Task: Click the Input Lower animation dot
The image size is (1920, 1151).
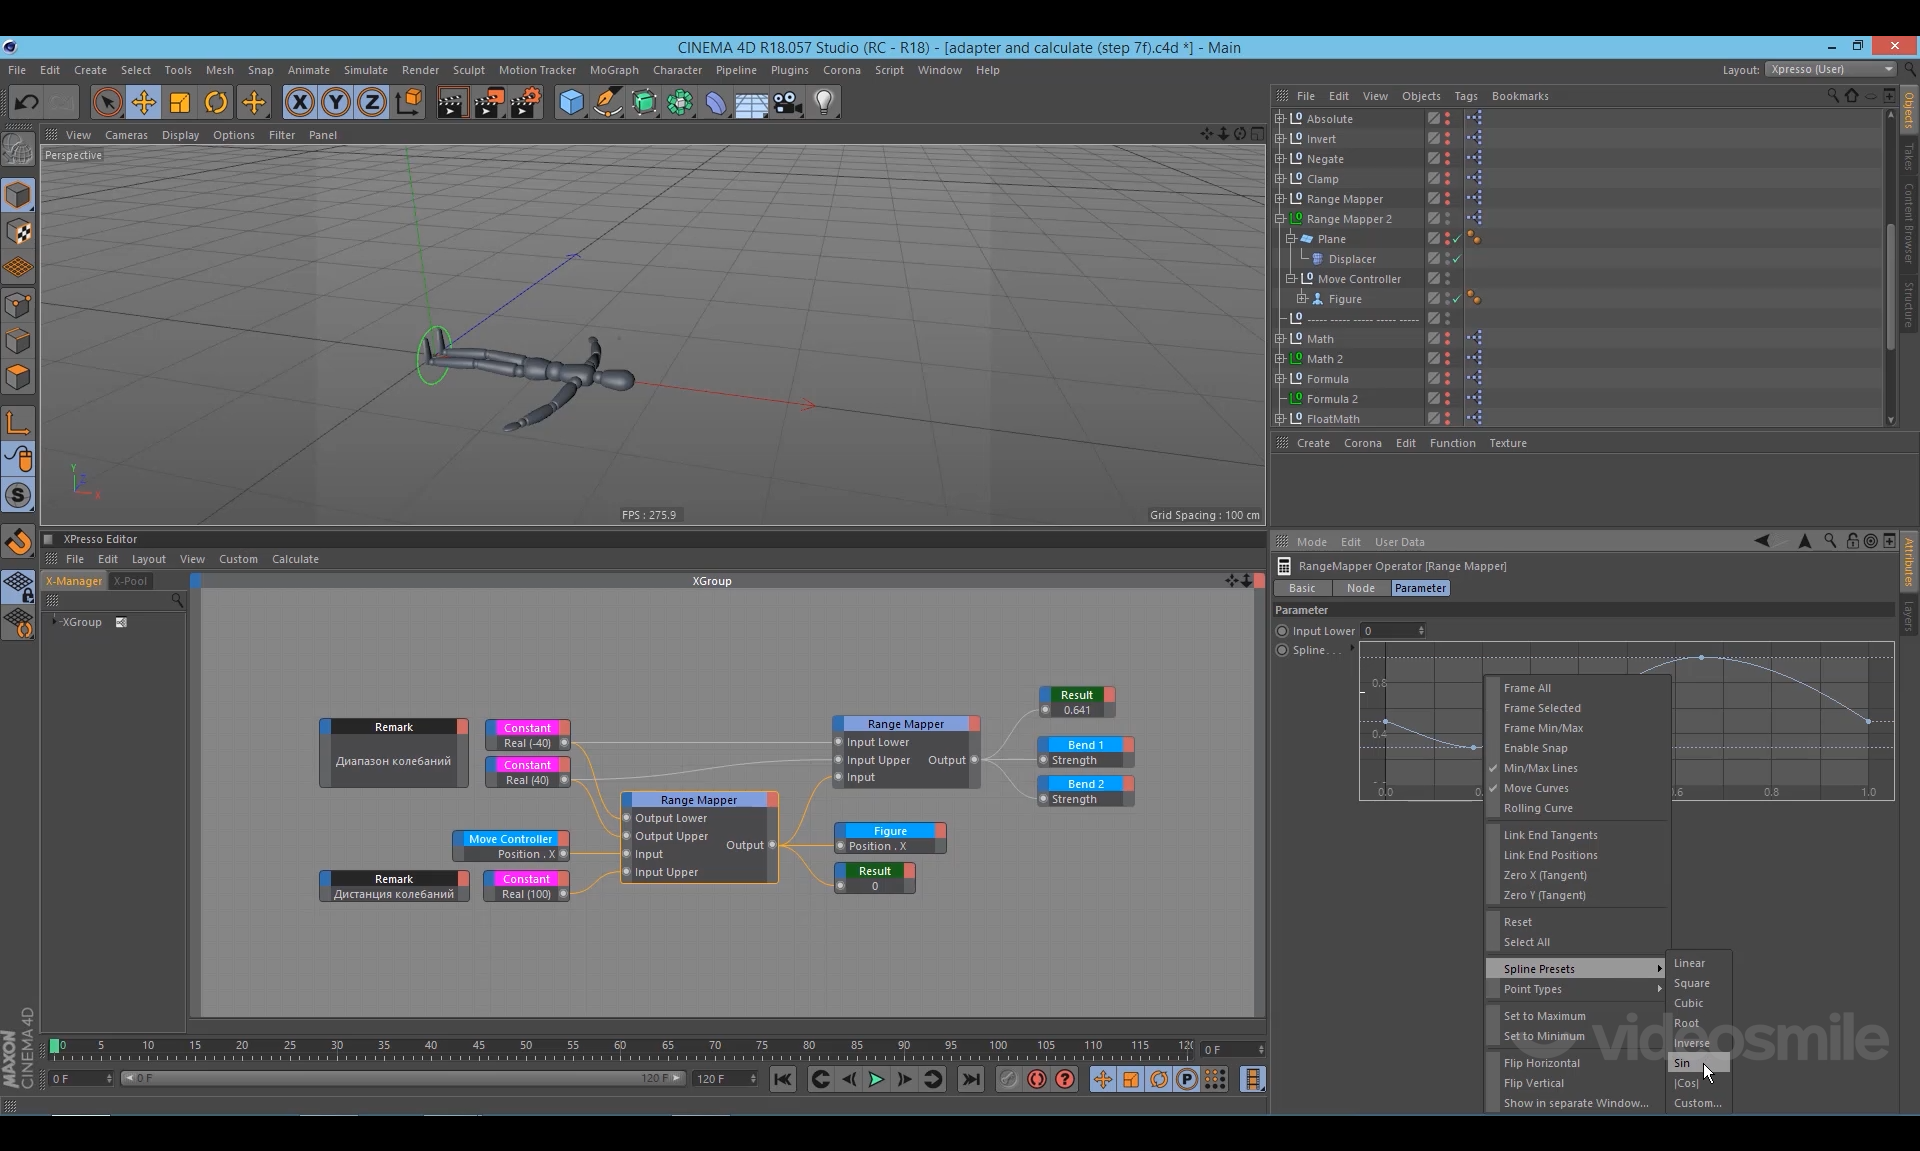Action: pos(1282,631)
